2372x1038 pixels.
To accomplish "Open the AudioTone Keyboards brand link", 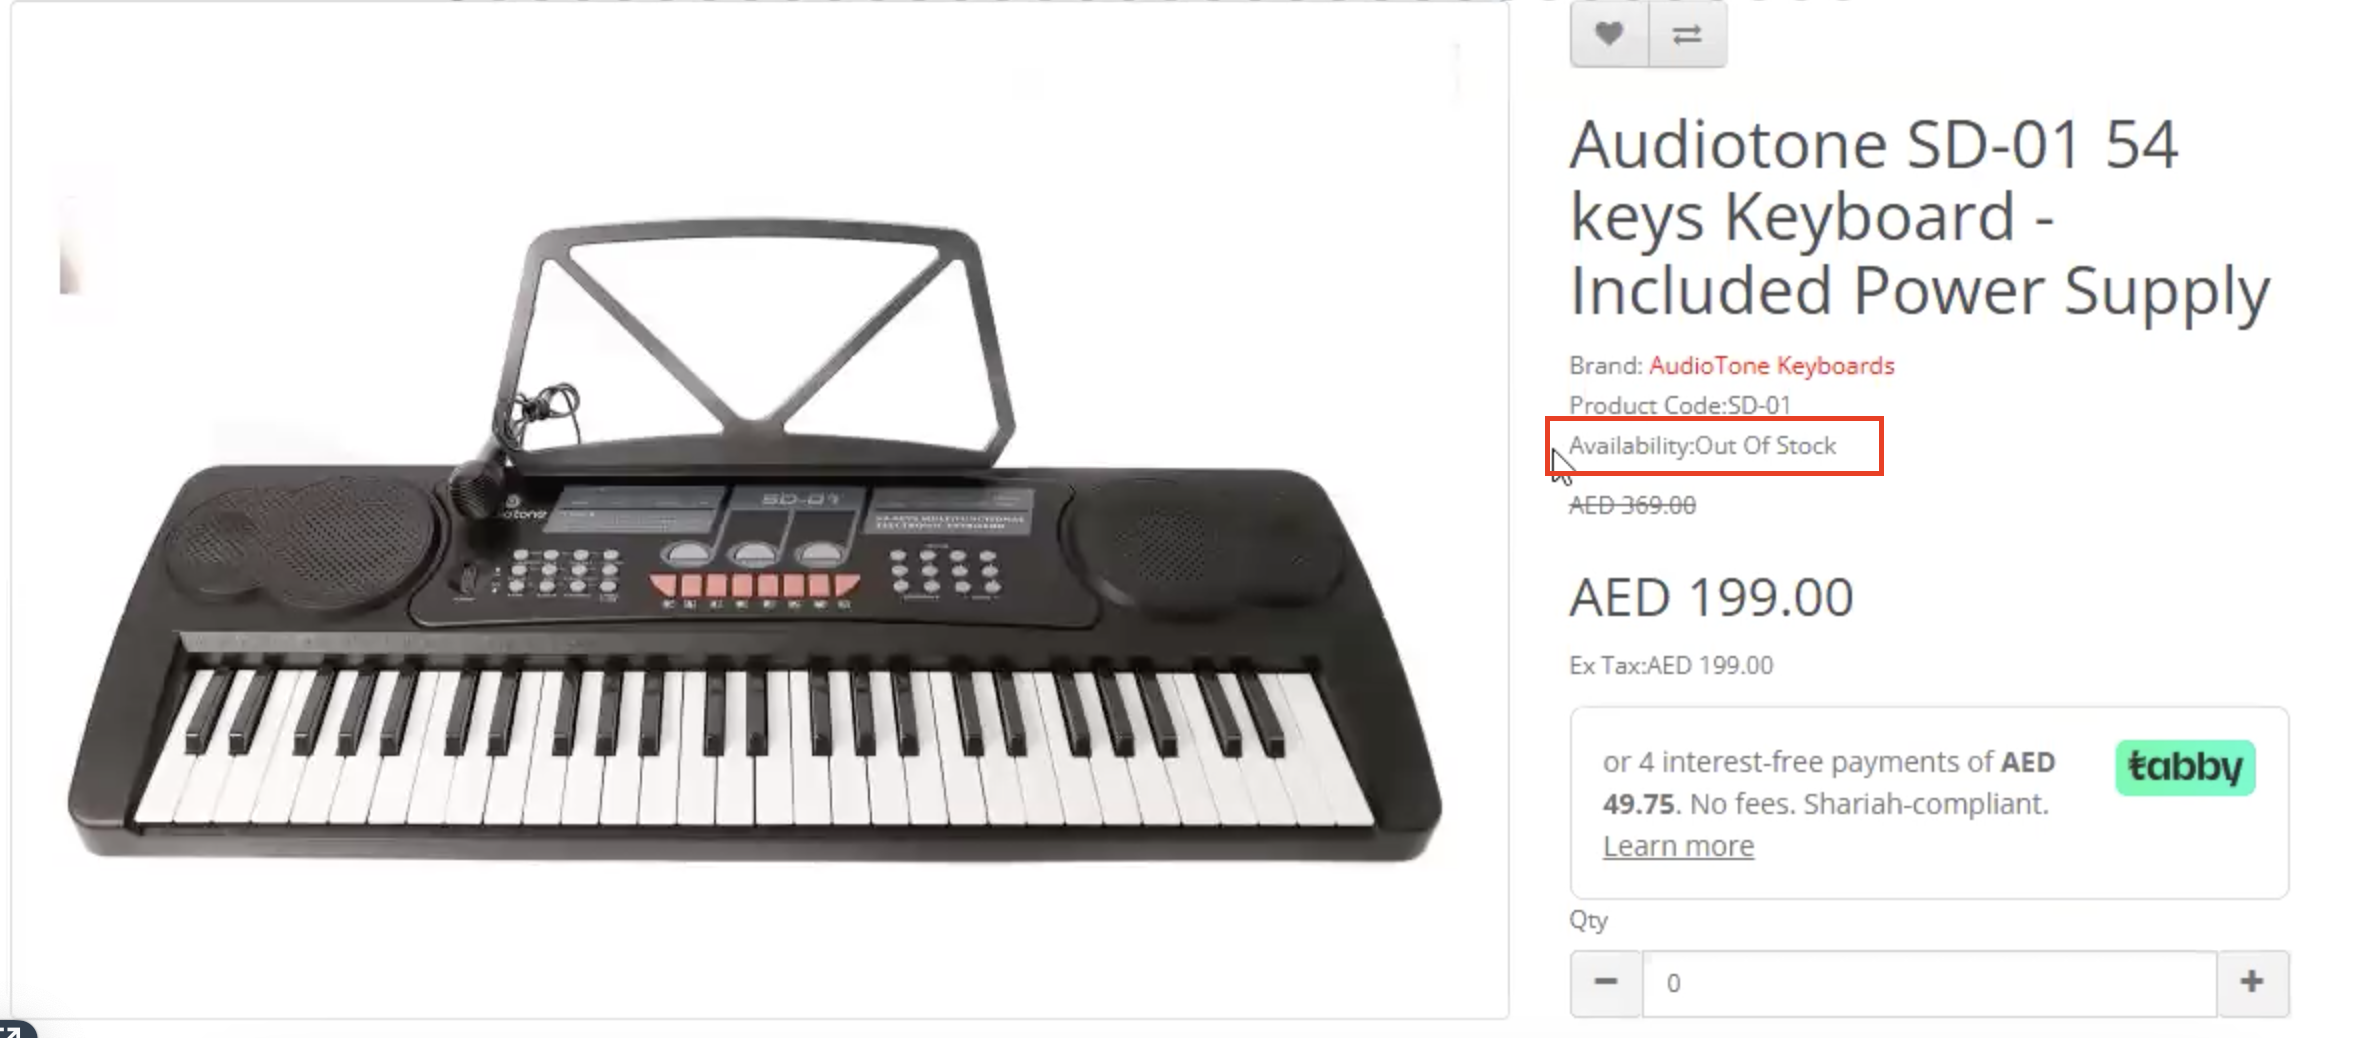I will click(x=1771, y=366).
